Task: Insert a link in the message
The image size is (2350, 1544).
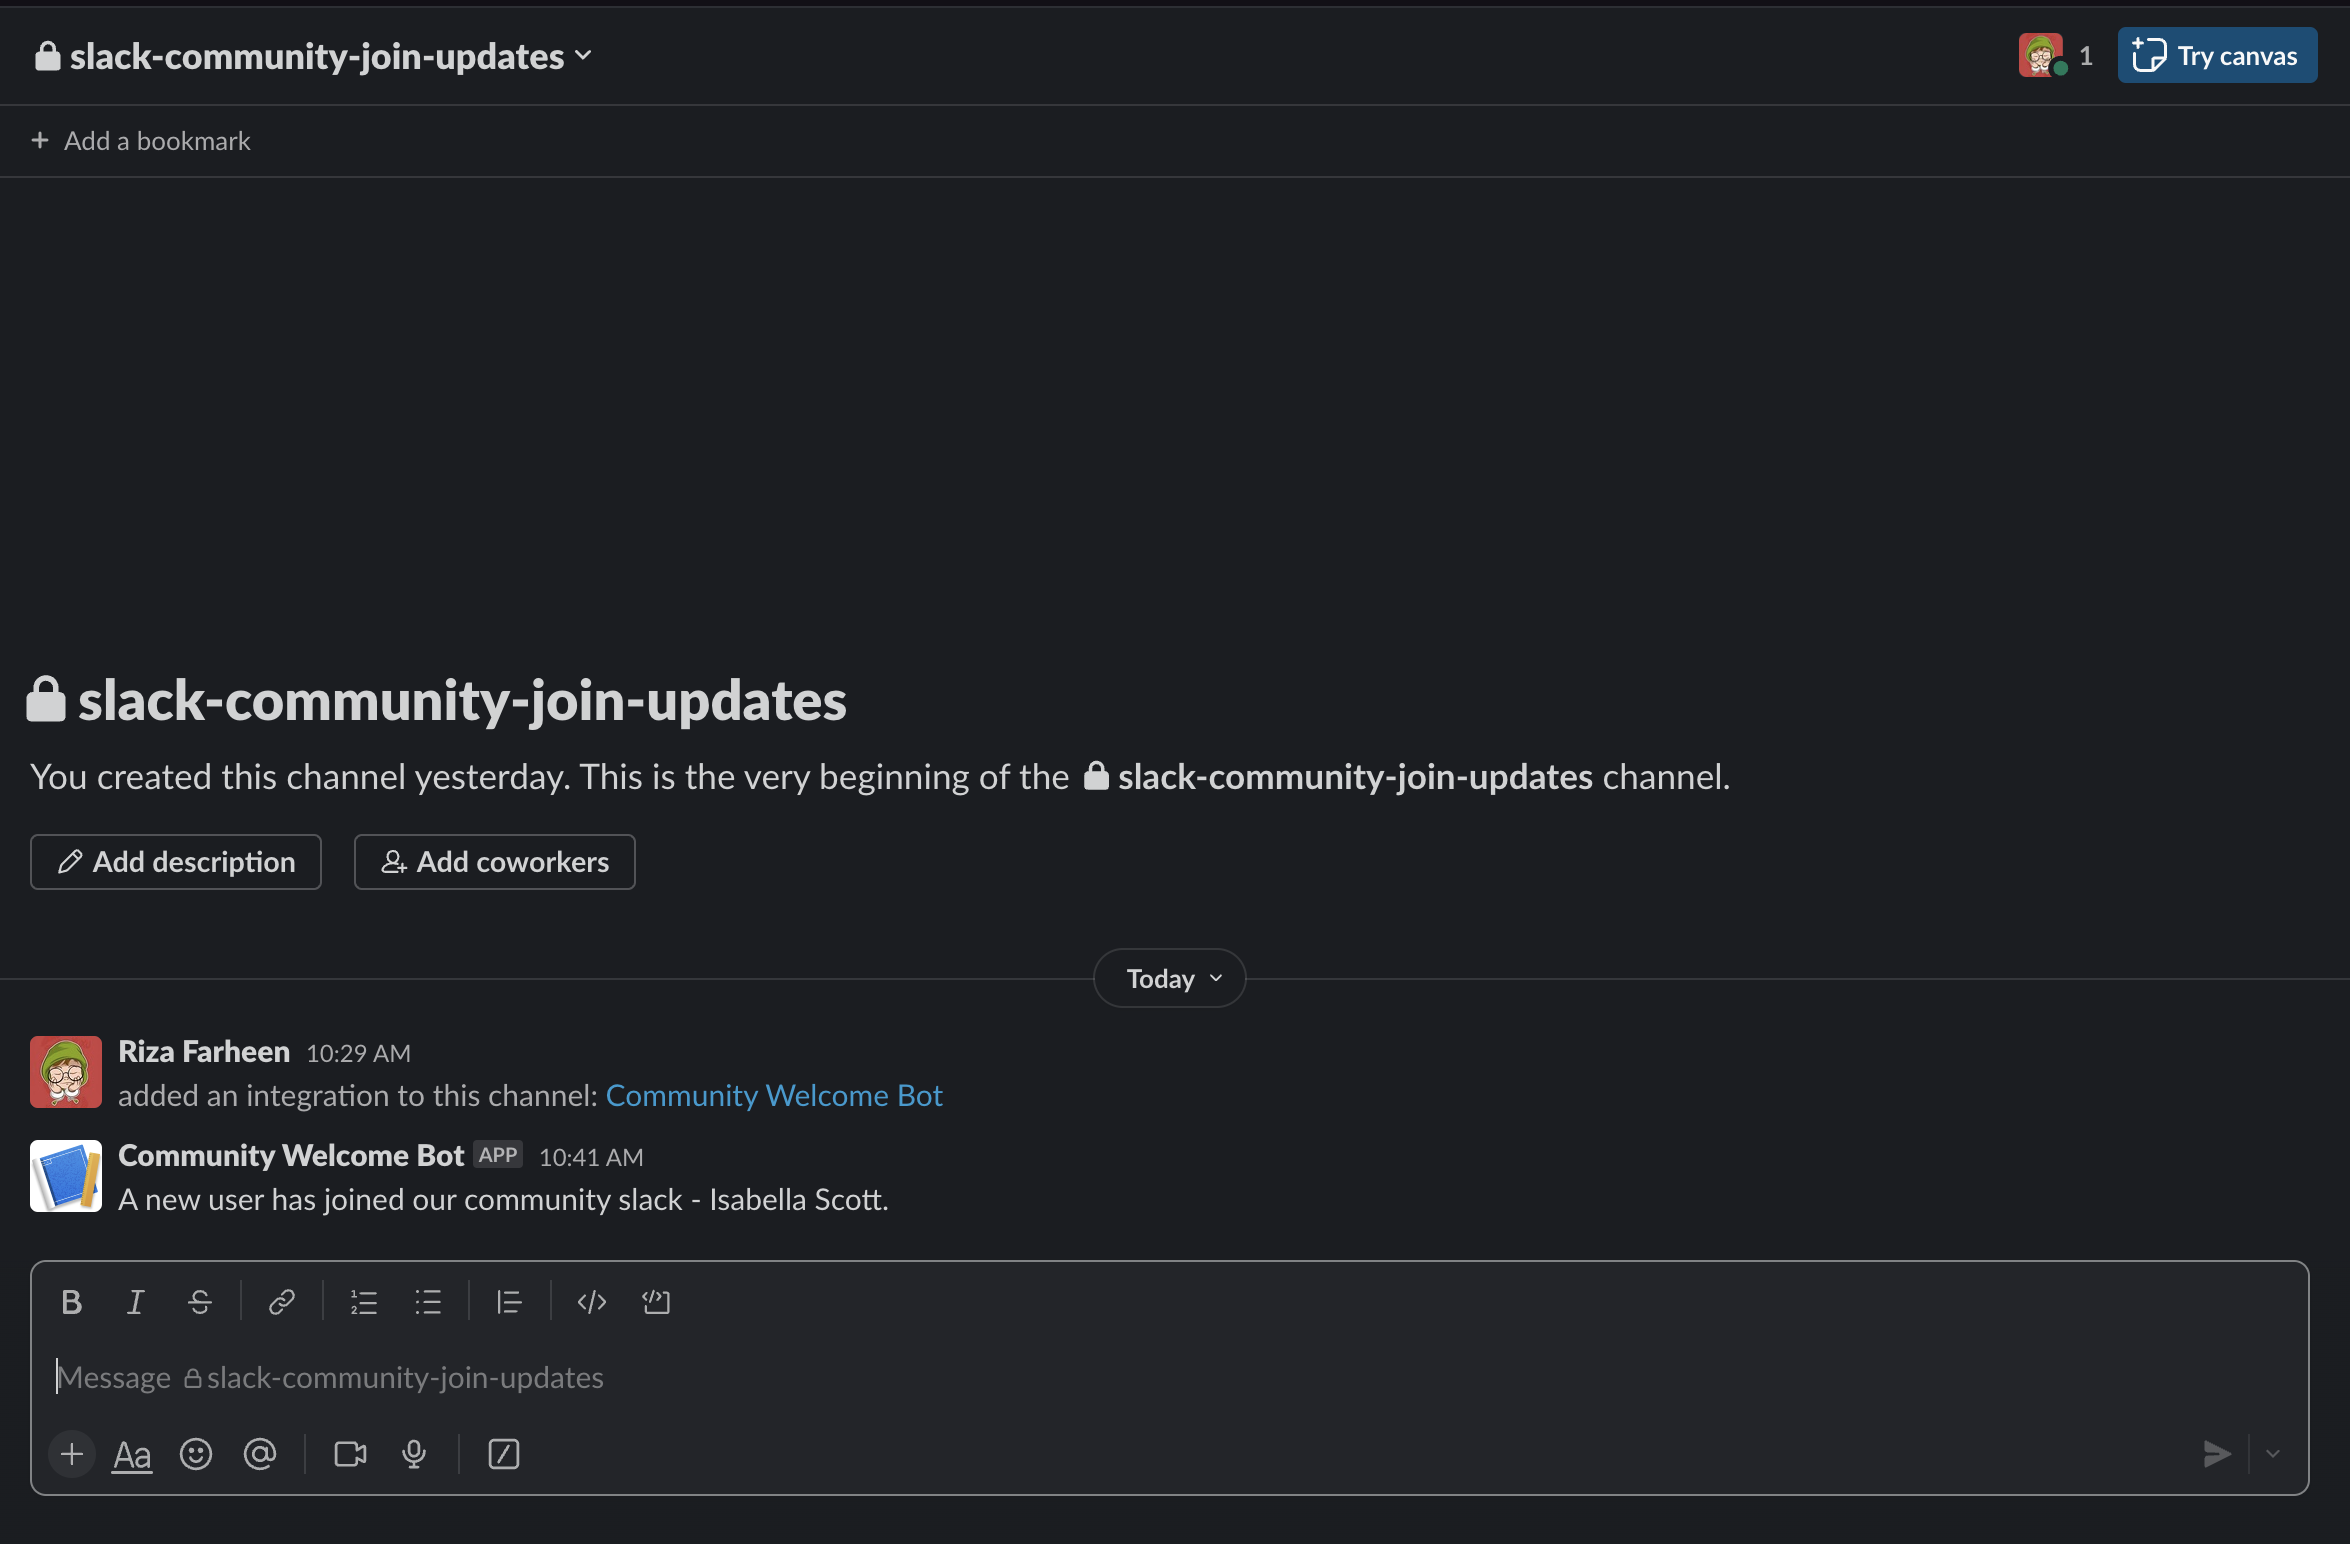Action: pos(281,1301)
